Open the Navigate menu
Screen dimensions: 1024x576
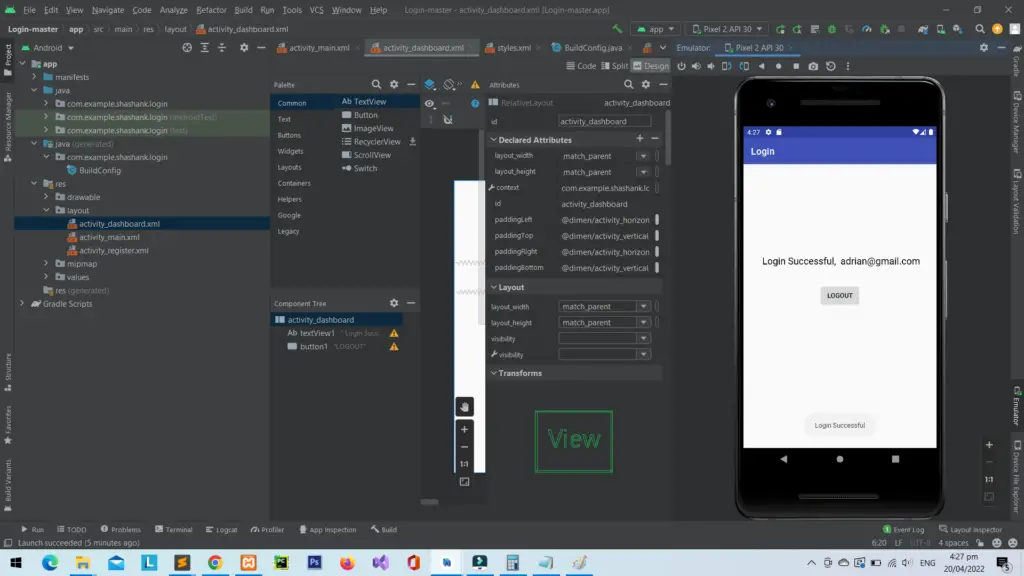(x=109, y=9)
